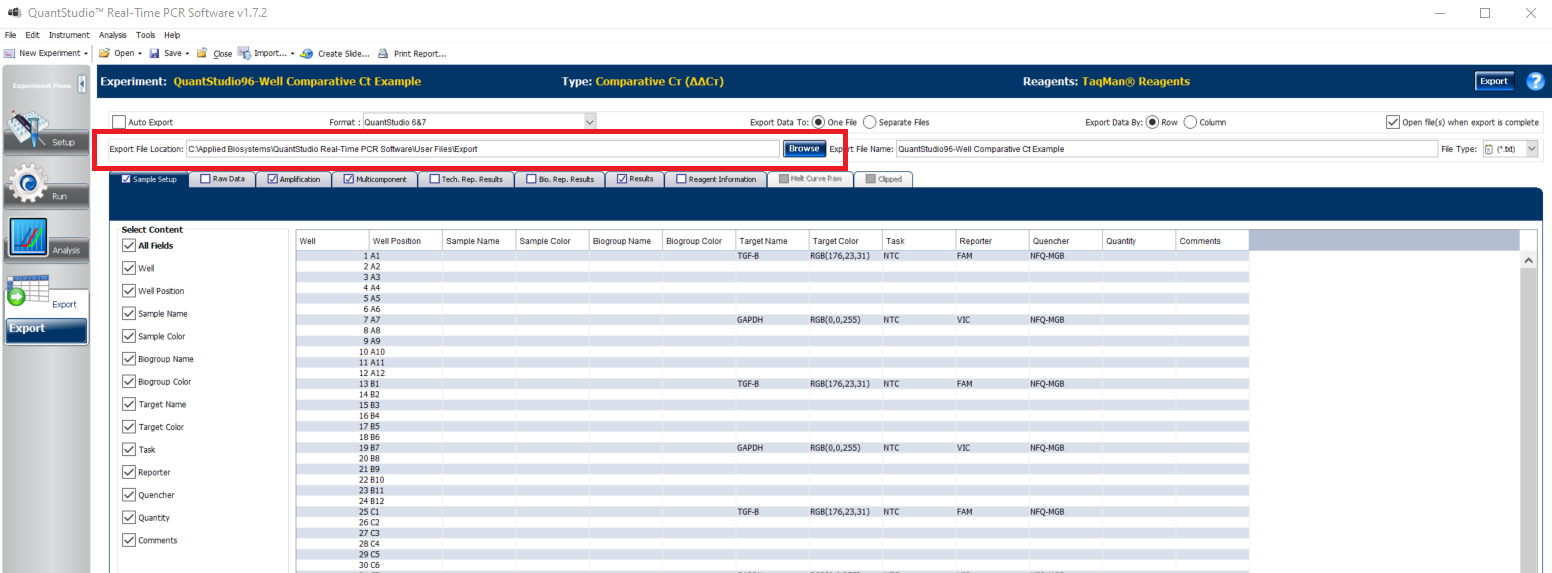
Task: Open the Setup section in Experiment Menu
Action: (44, 132)
